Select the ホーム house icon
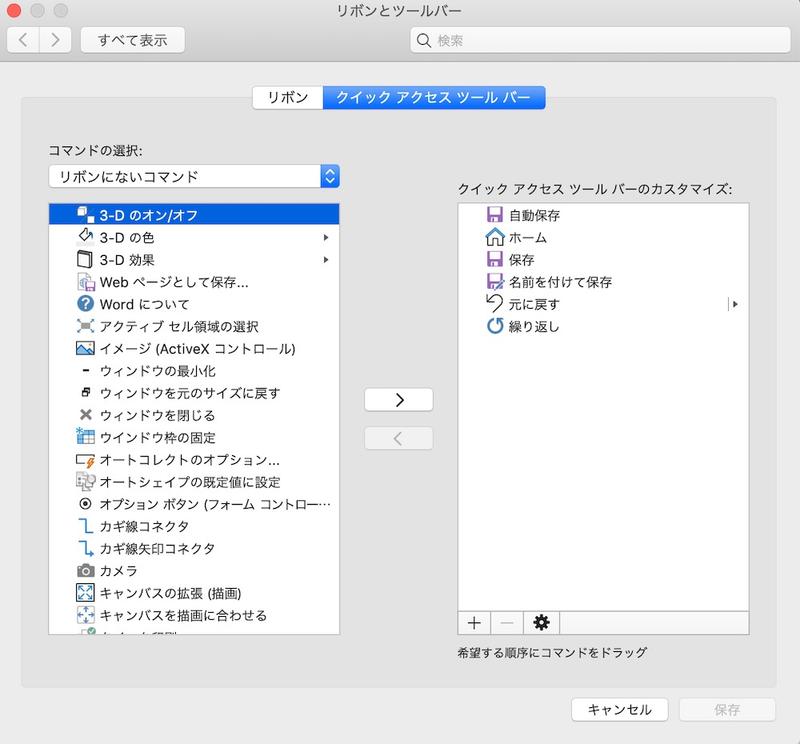800x744 pixels. coord(494,238)
